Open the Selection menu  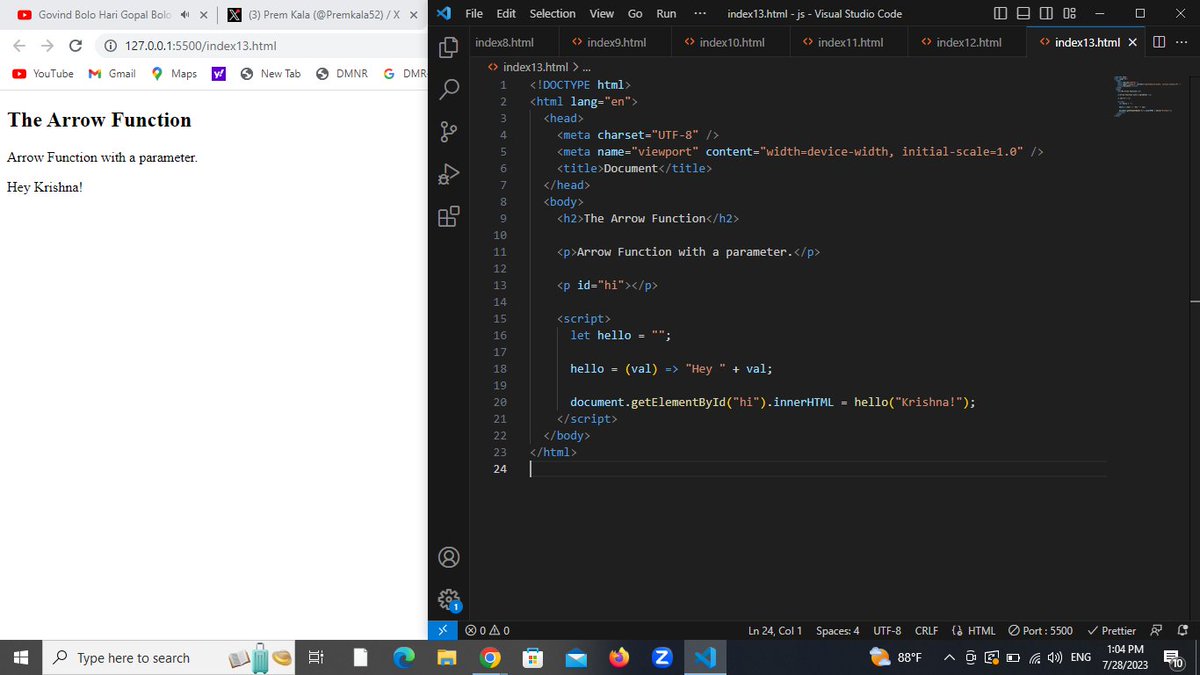coord(552,14)
